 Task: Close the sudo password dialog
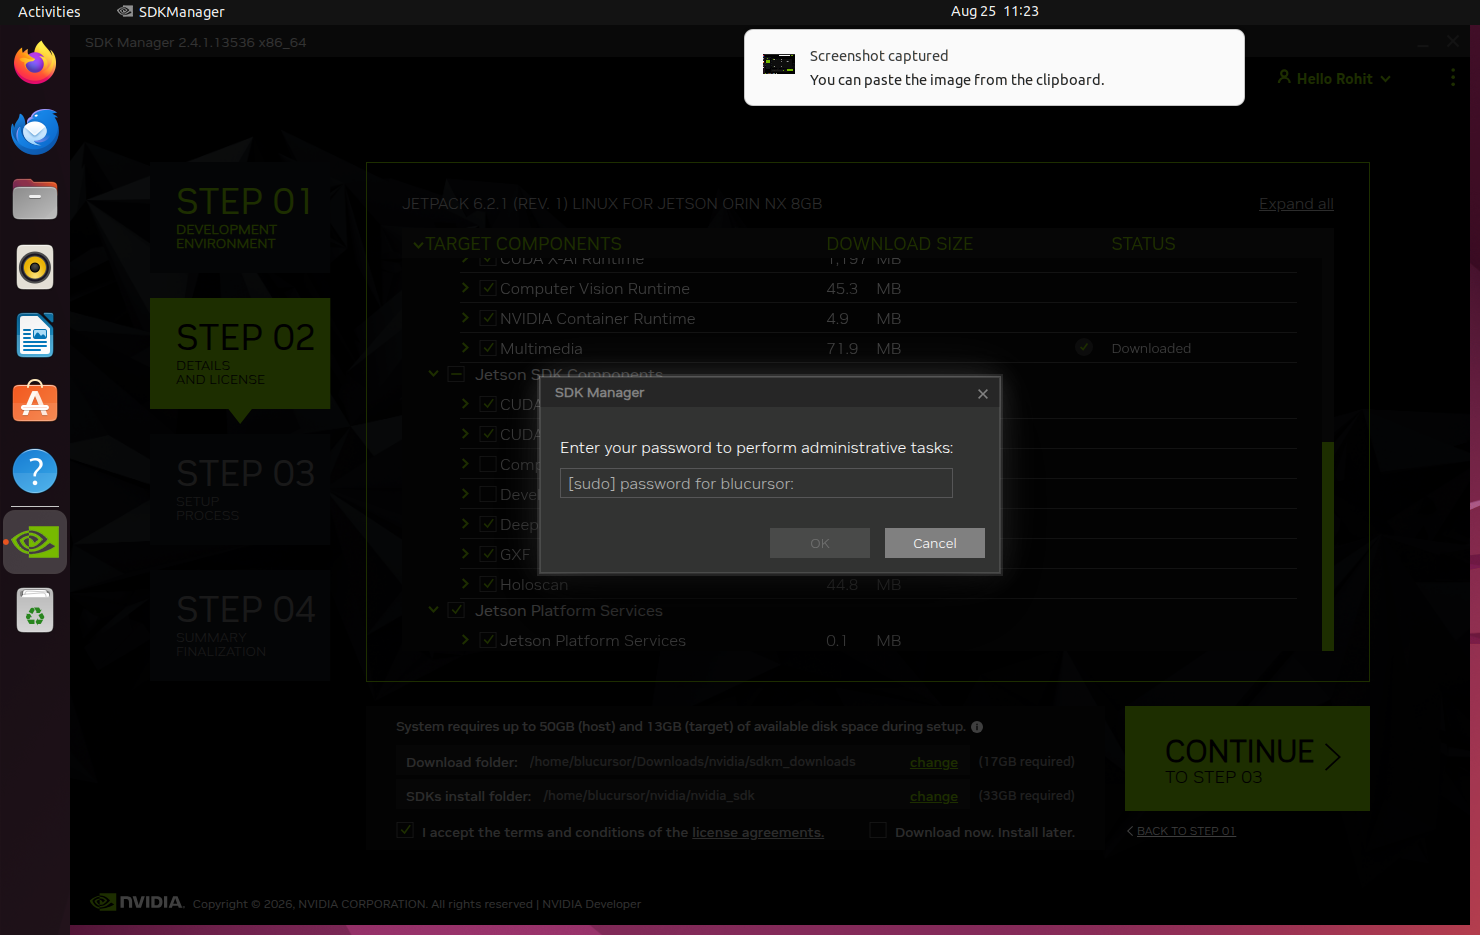click(983, 394)
